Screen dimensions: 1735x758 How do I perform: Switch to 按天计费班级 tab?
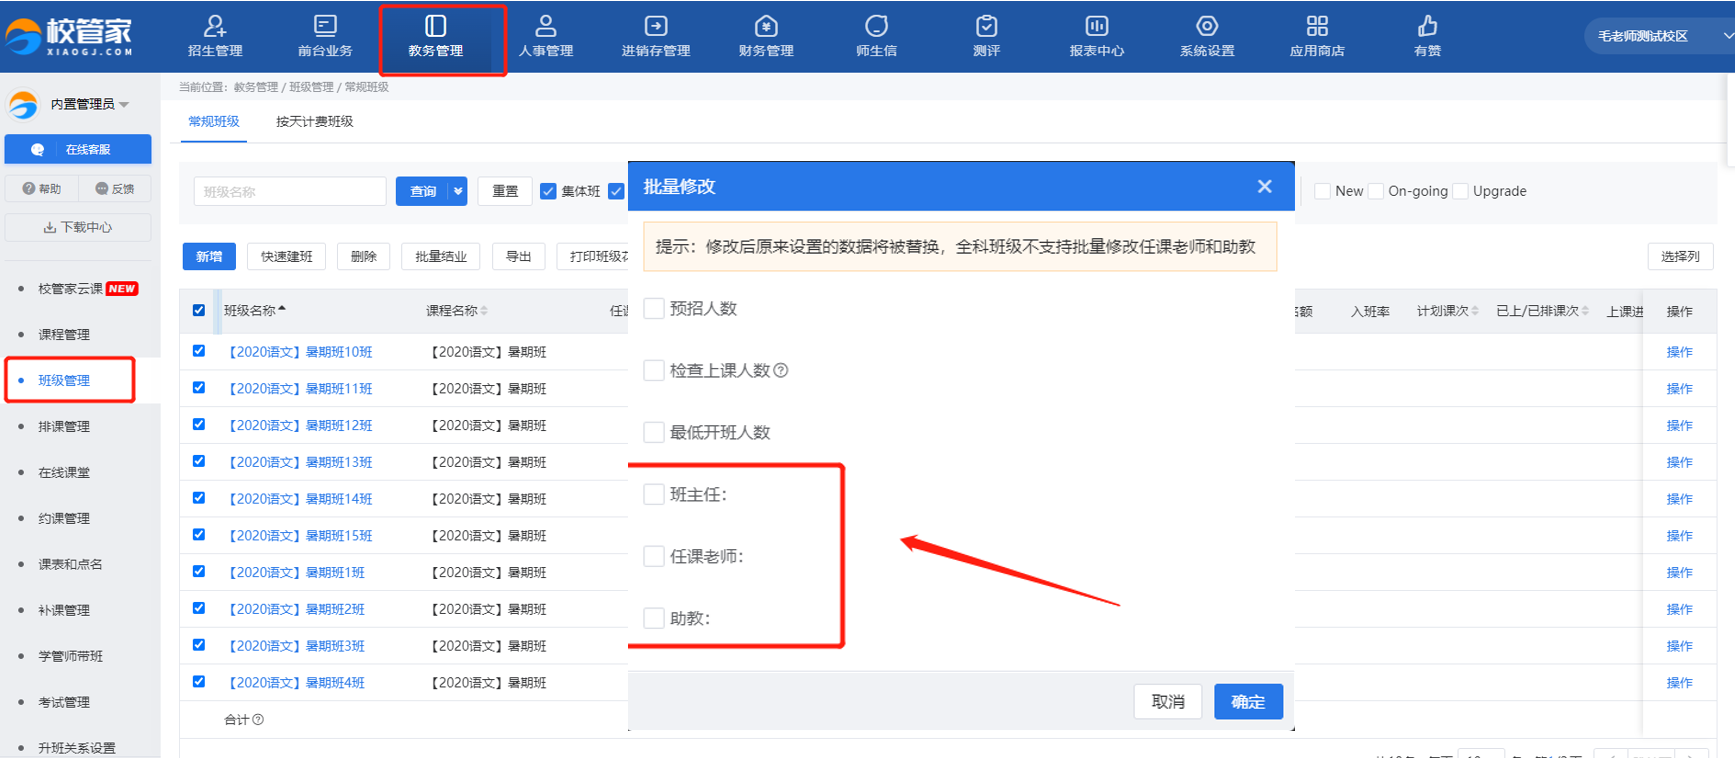pos(314,121)
